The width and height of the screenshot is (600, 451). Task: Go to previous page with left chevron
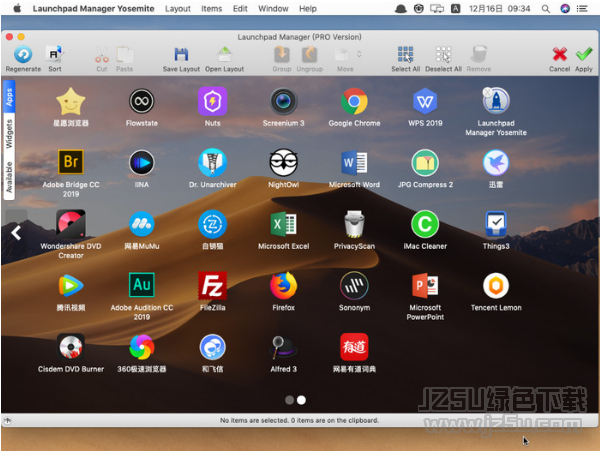16,233
